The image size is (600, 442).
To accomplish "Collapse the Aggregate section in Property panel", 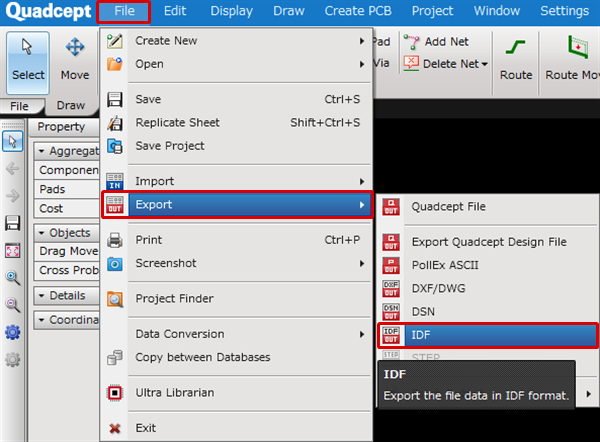I will click(x=42, y=150).
